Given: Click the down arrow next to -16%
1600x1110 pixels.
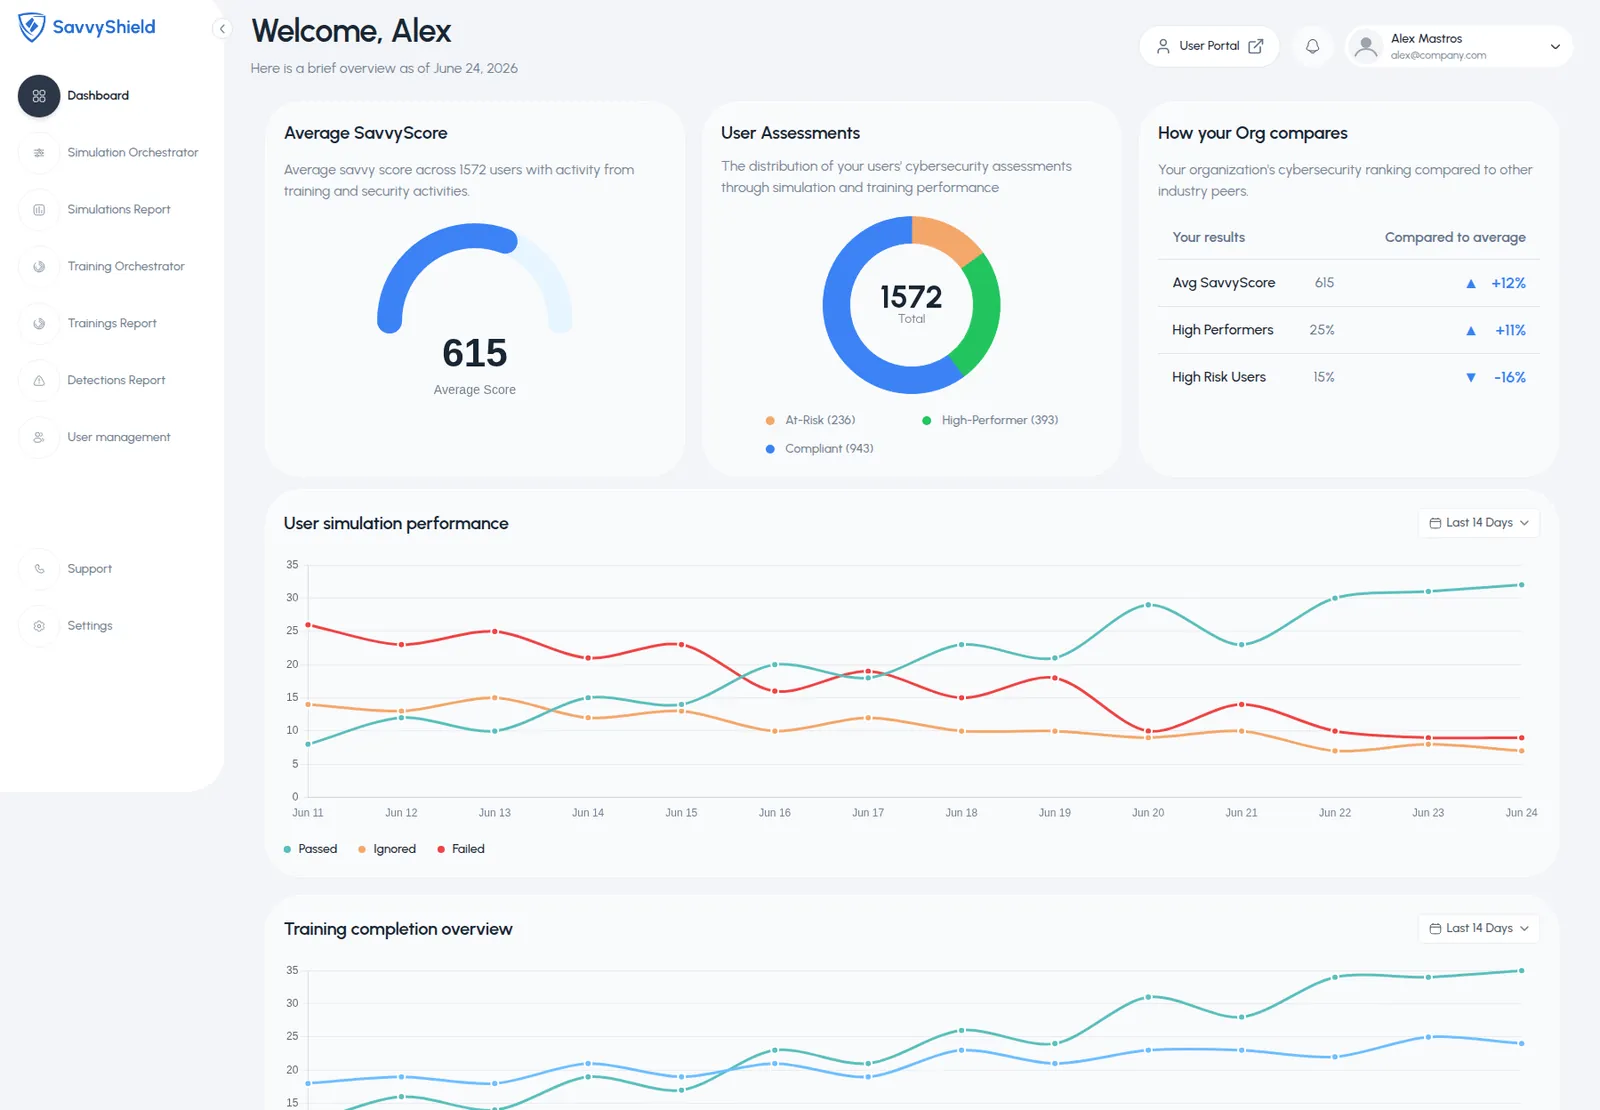Looking at the screenshot, I should [1471, 378].
